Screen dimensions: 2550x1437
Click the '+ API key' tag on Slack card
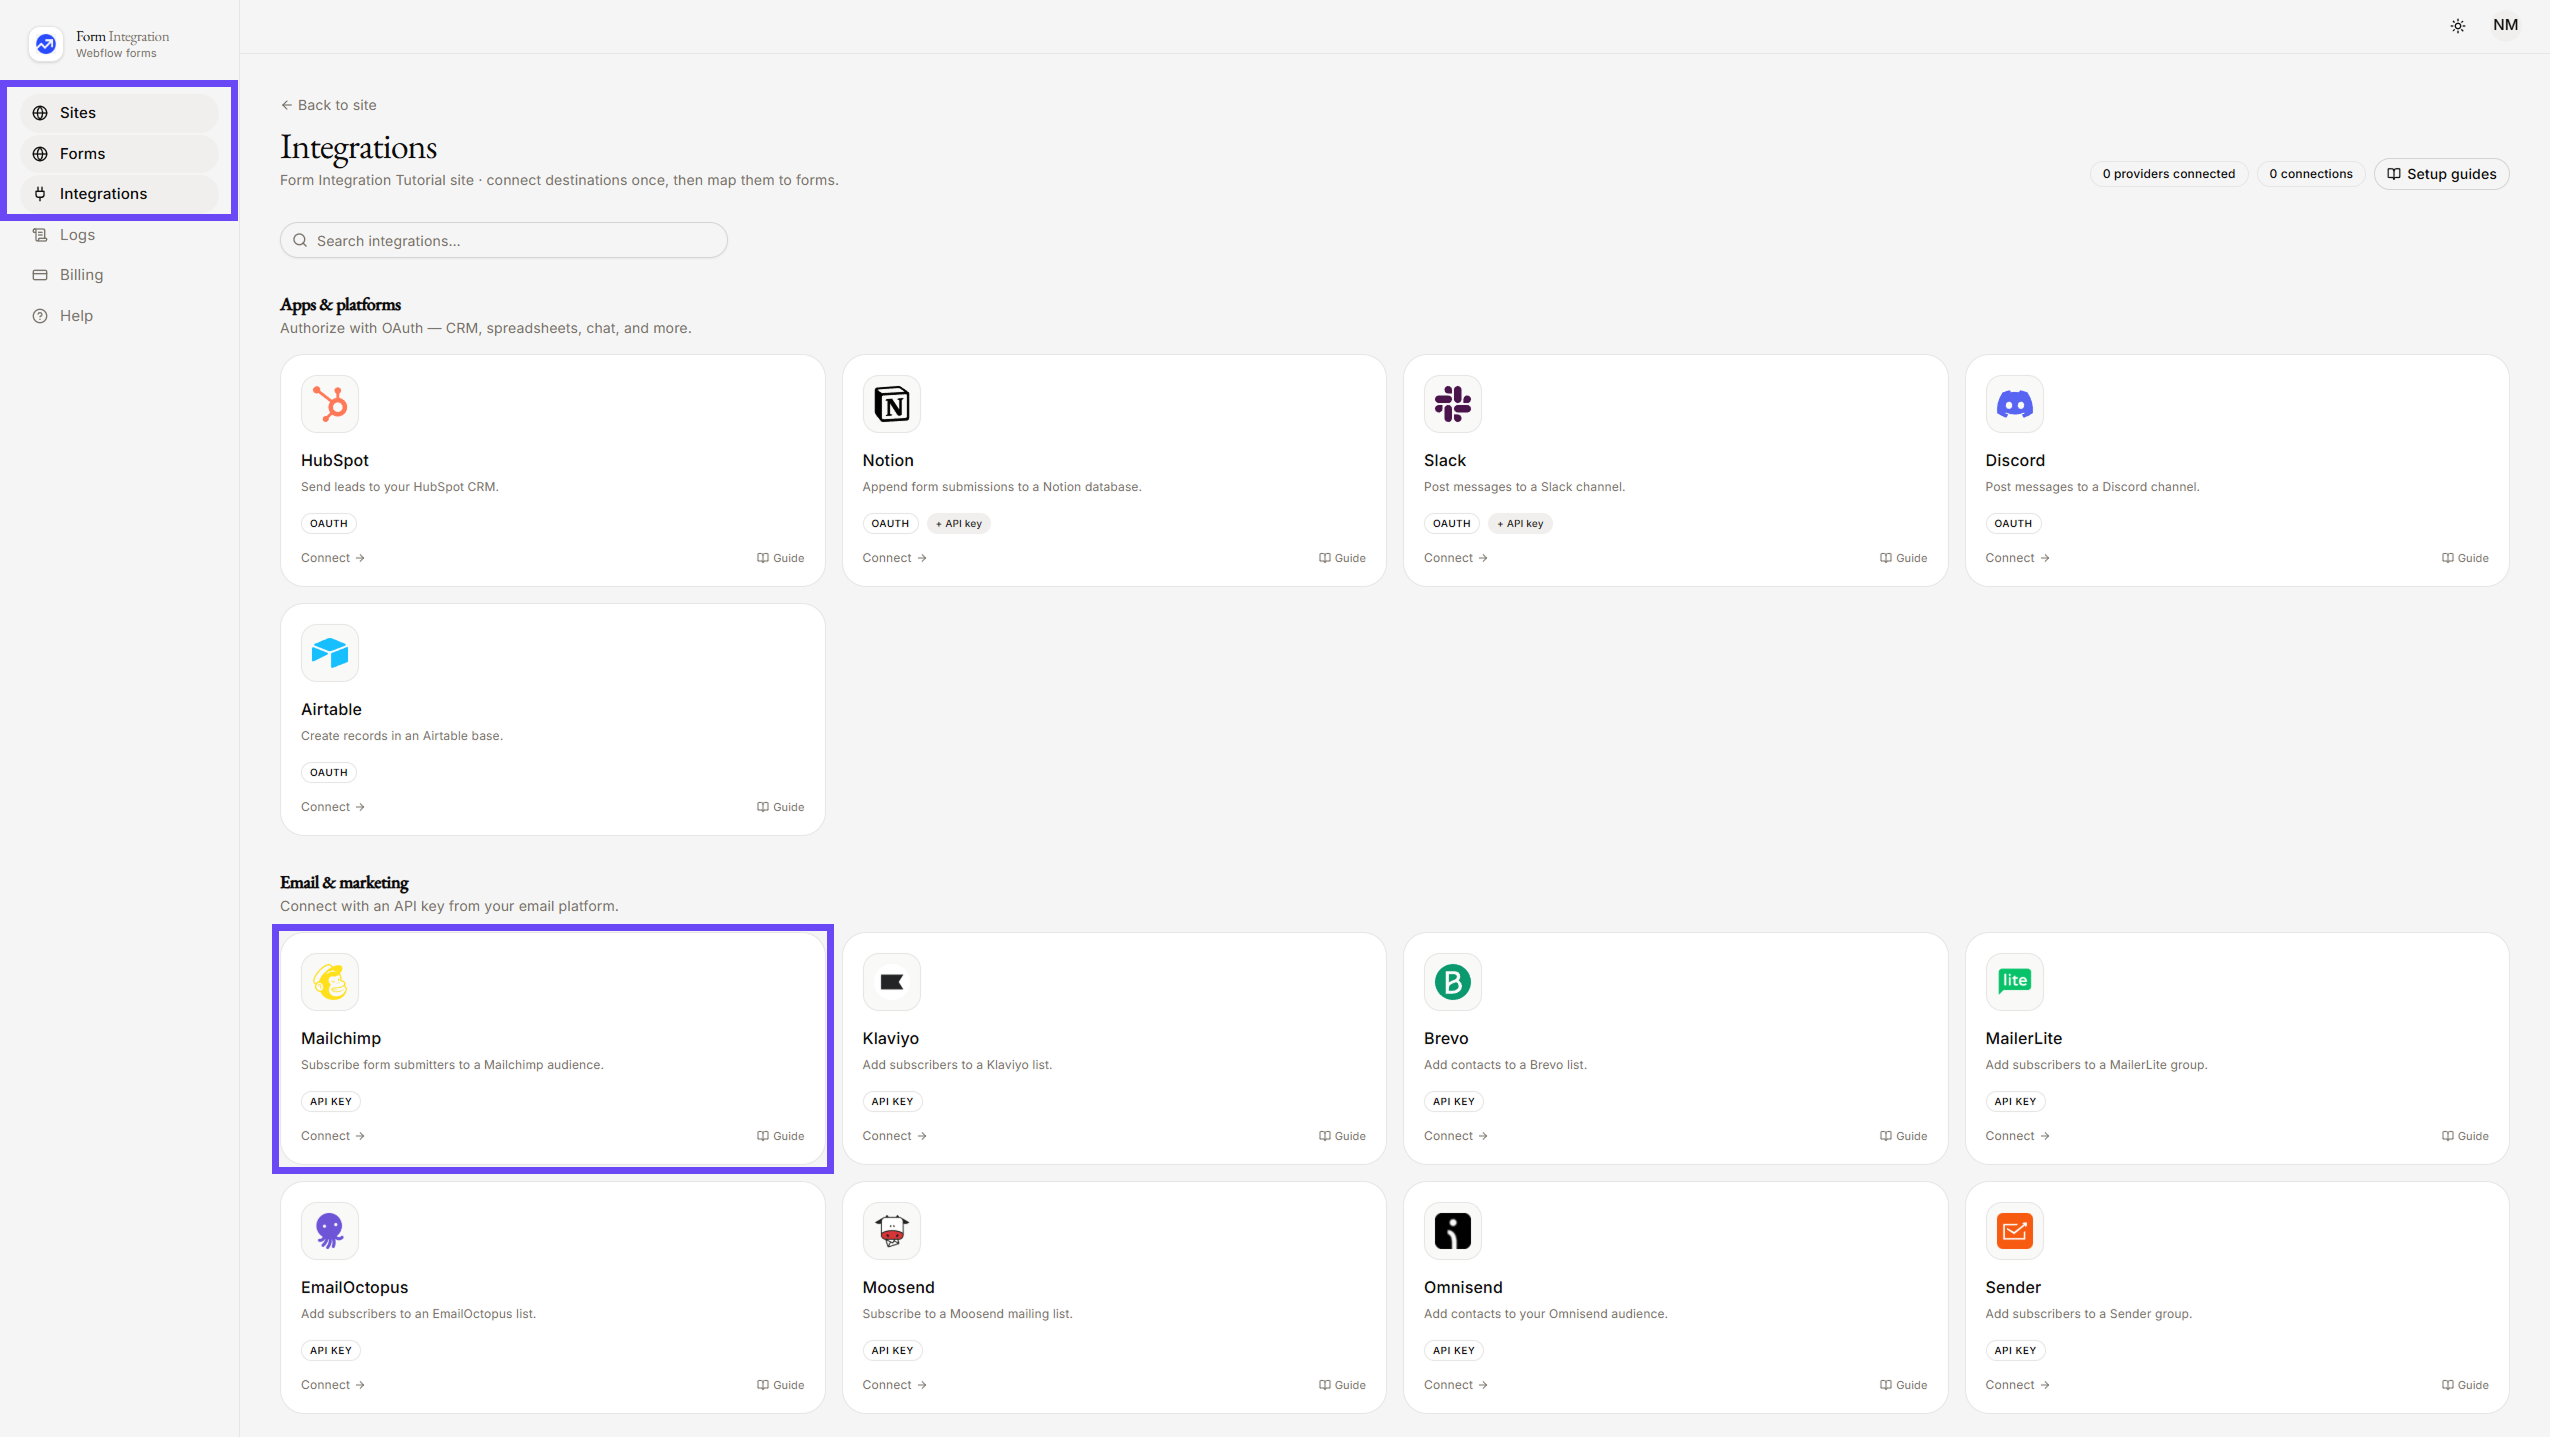tap(1520, 524)
